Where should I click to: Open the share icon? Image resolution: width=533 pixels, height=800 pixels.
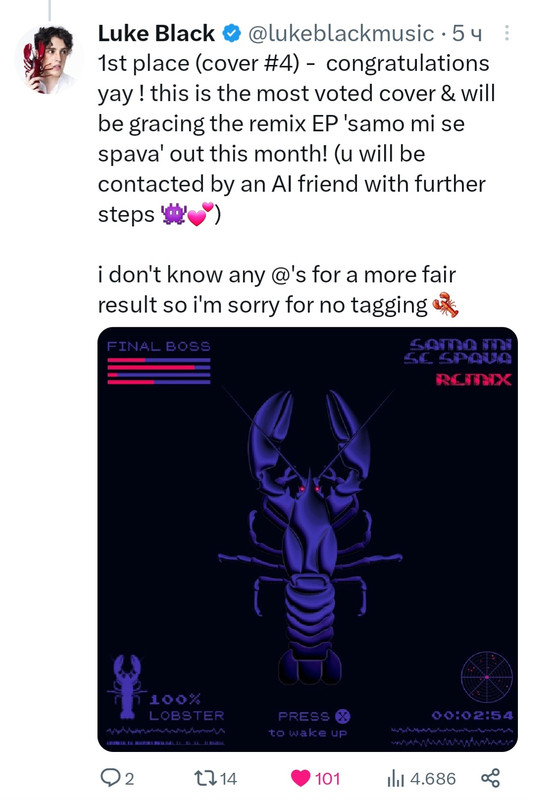pos(491,778)
